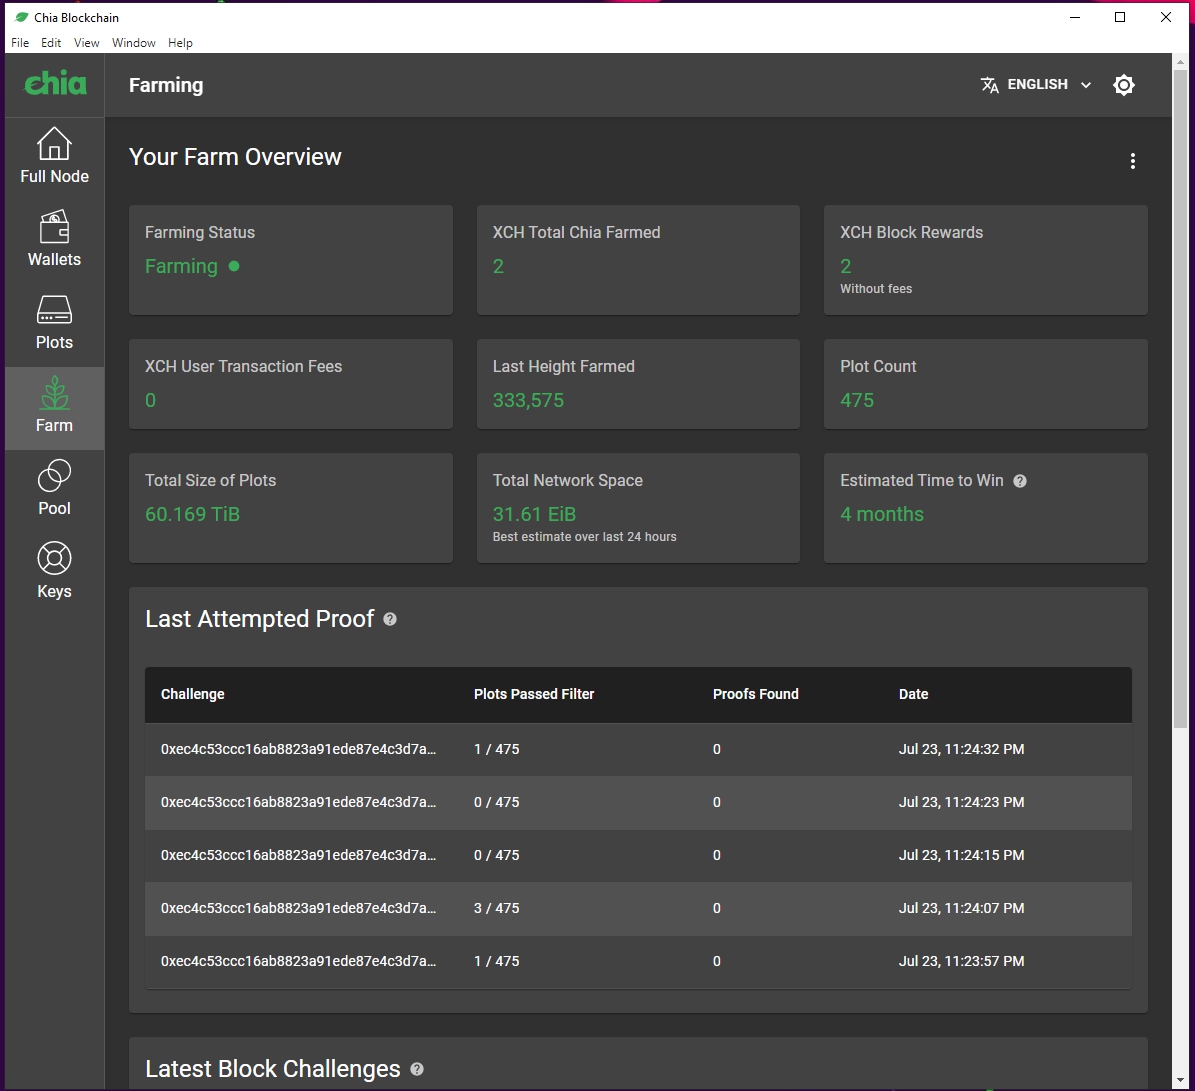The image size is (1195, 1091).
Task: Open the Edit menu
Action: point(51,43)
